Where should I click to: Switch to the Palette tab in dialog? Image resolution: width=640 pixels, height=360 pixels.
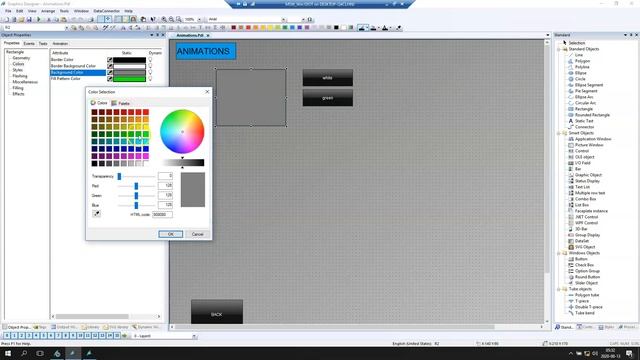pyautogui.click(x=121, y=103)
